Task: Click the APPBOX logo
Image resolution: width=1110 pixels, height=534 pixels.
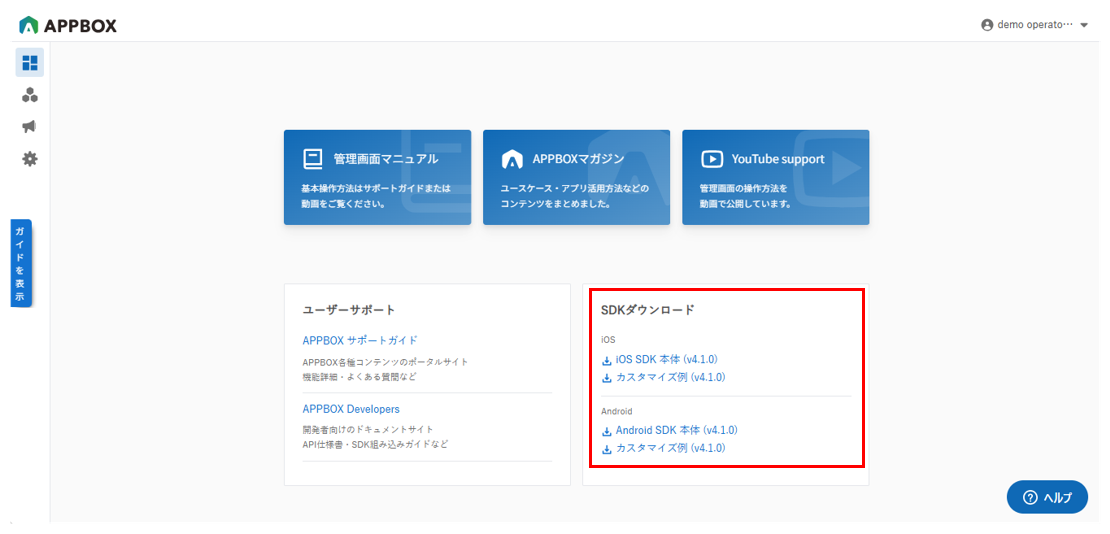Action: click(x=68, y=25)
